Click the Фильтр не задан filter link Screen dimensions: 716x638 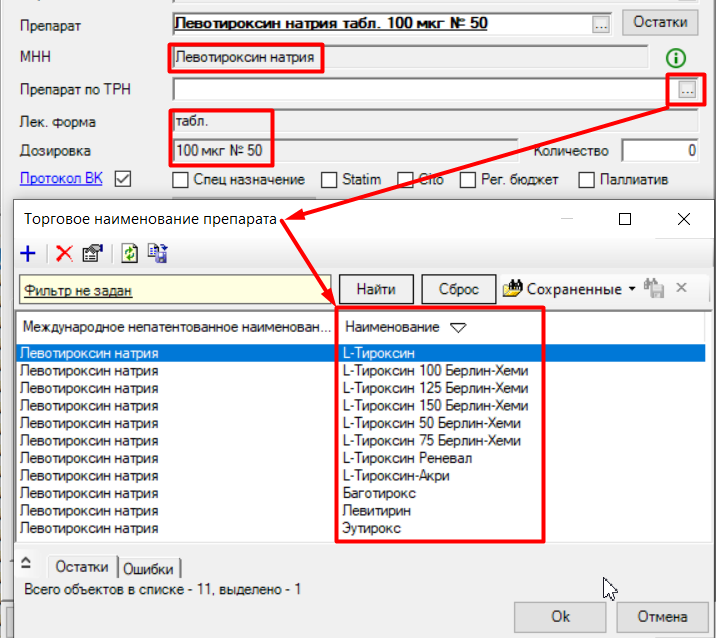pos(78,290)
